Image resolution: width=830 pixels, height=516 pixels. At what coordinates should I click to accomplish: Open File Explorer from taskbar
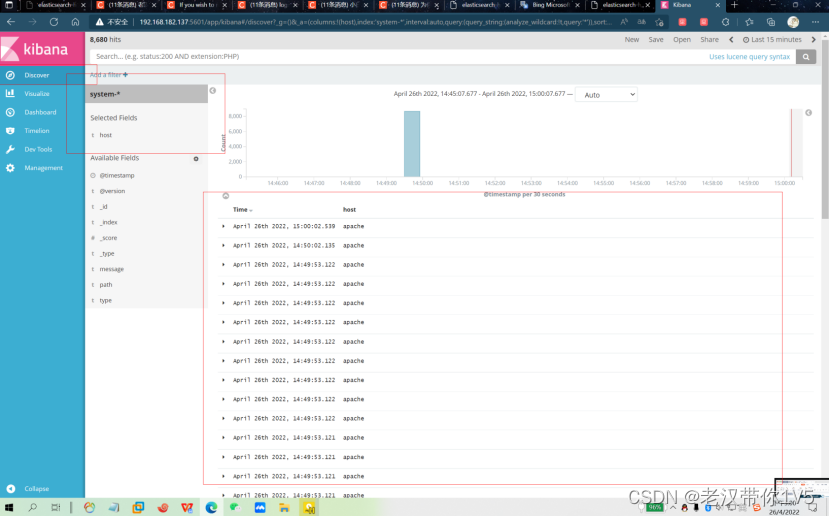click(284, 508)
